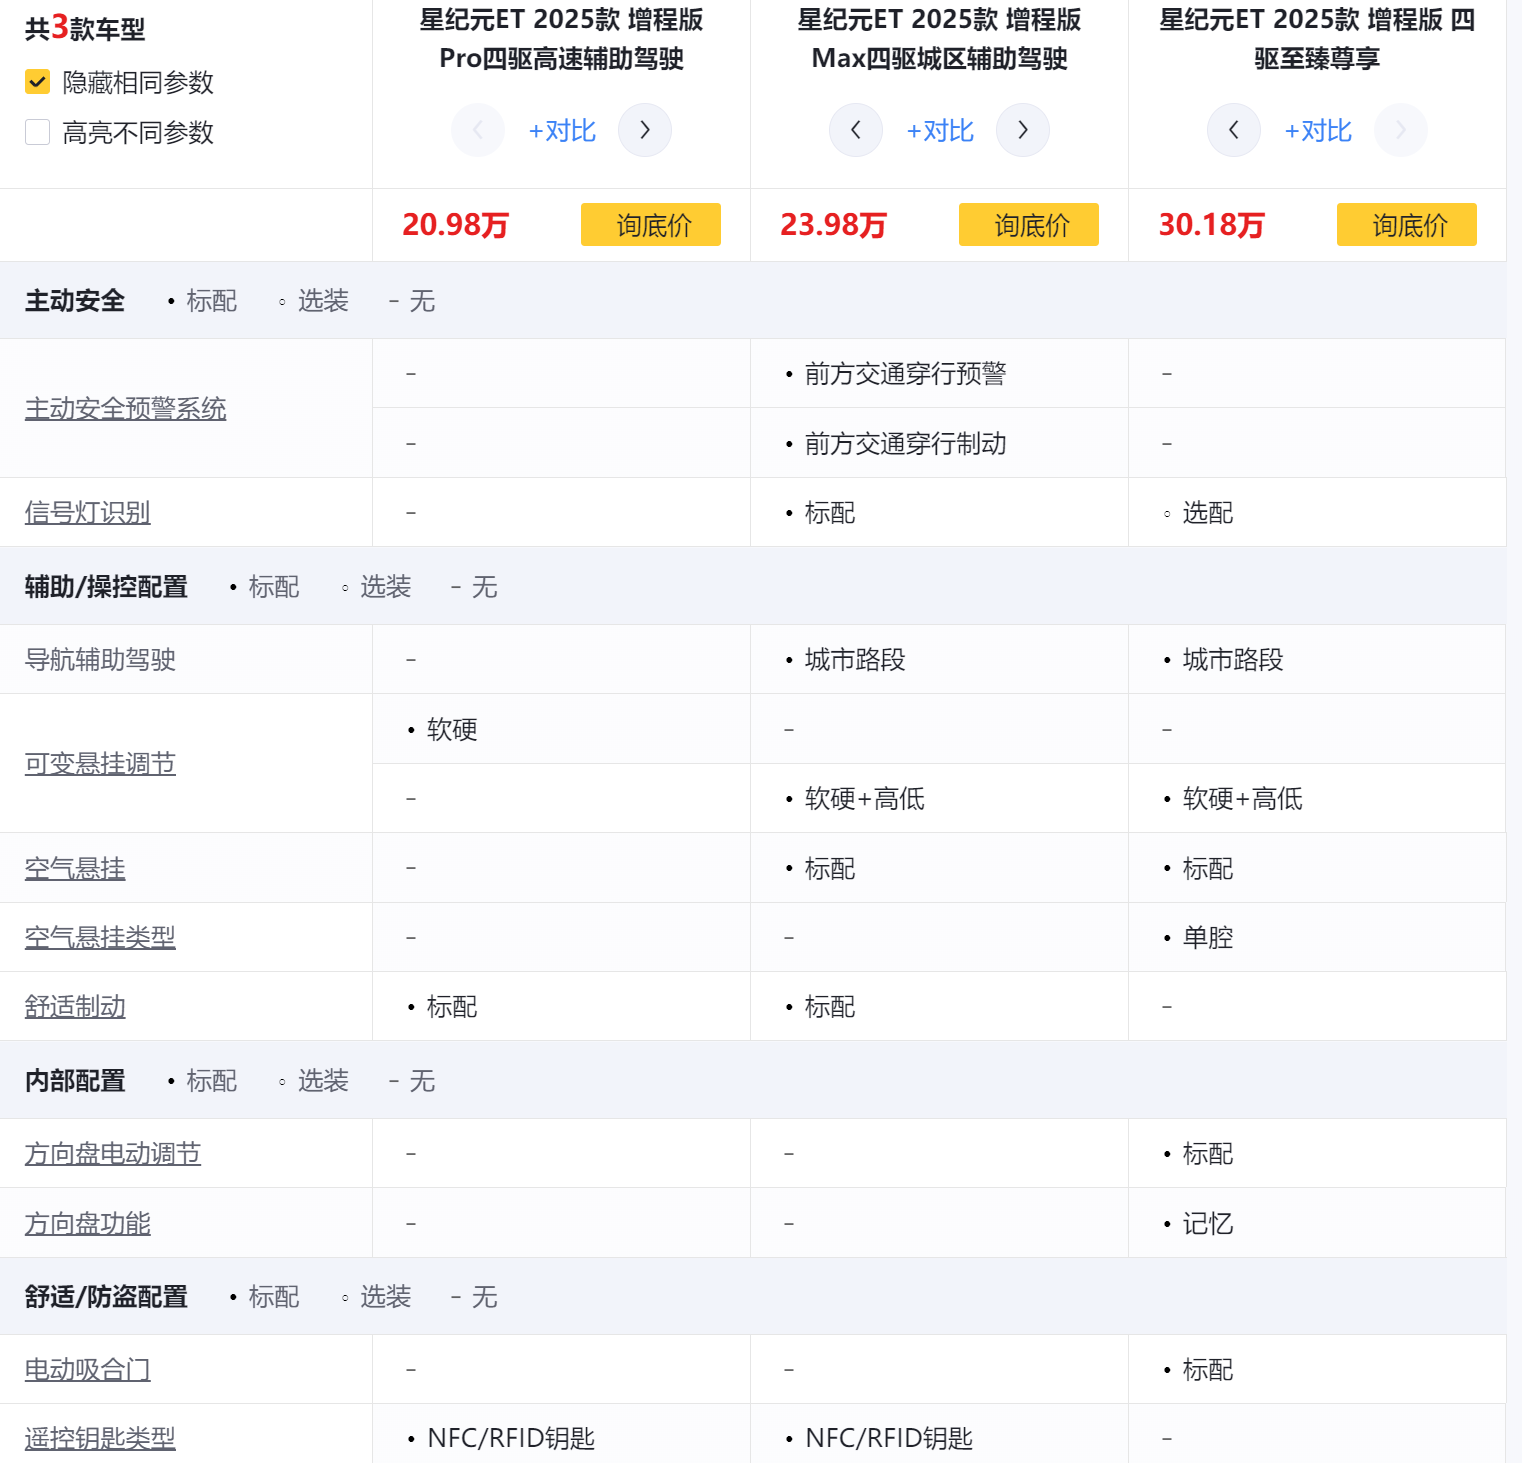Open the 遥控钥匙类型 parameter link

click(100, 1438)
